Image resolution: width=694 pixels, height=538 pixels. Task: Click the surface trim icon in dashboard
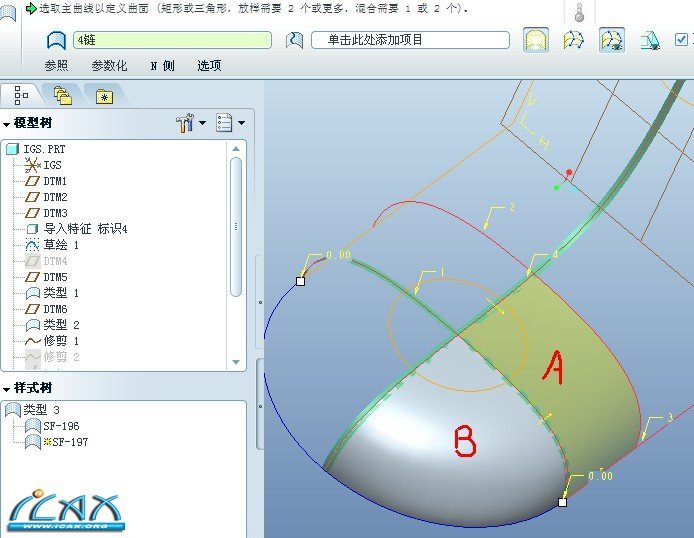click(x=650, y=40)
